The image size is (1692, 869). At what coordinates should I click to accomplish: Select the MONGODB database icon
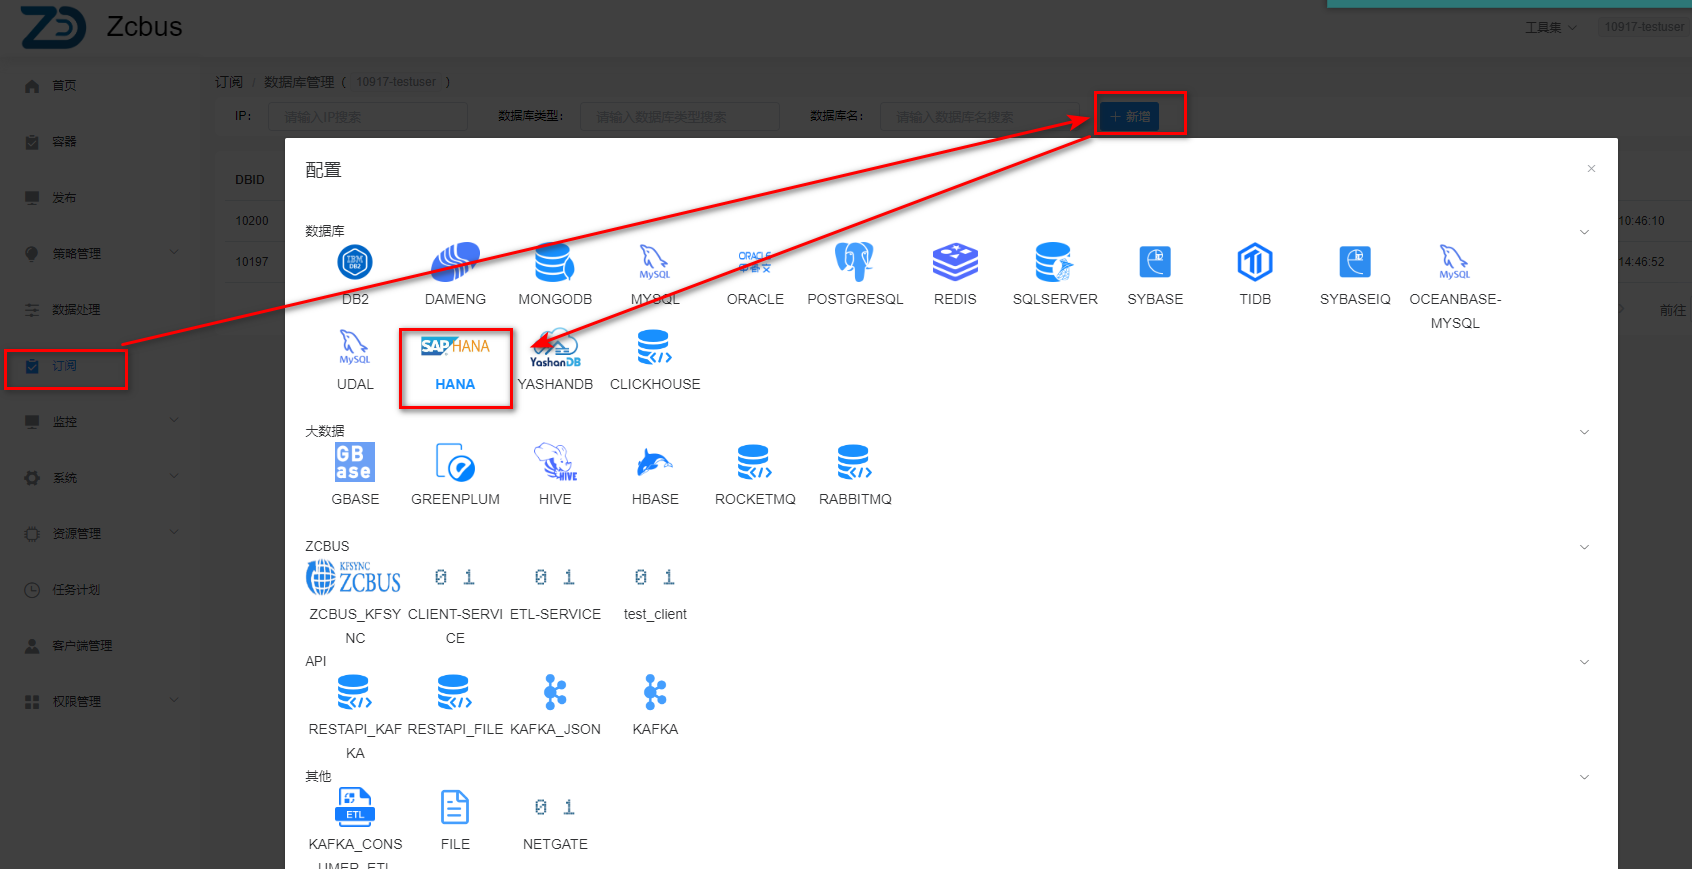[555, 263]
